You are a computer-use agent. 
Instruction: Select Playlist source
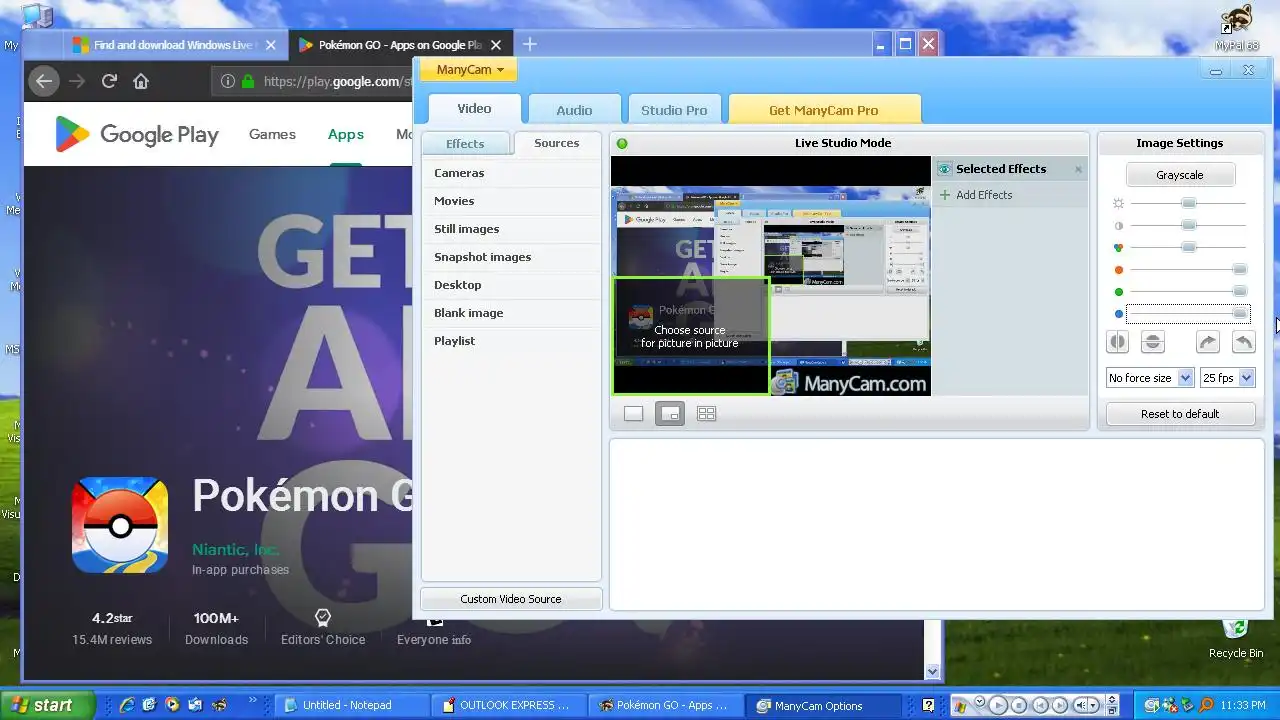(510, 341)
